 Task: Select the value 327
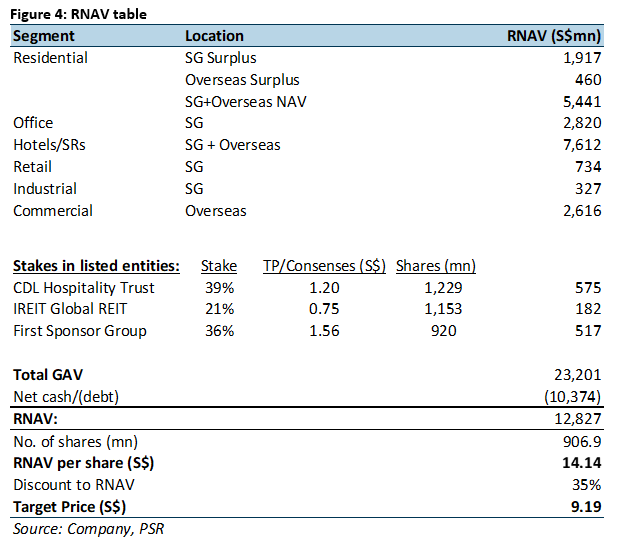pyautogui.click(x=588, y=189)
